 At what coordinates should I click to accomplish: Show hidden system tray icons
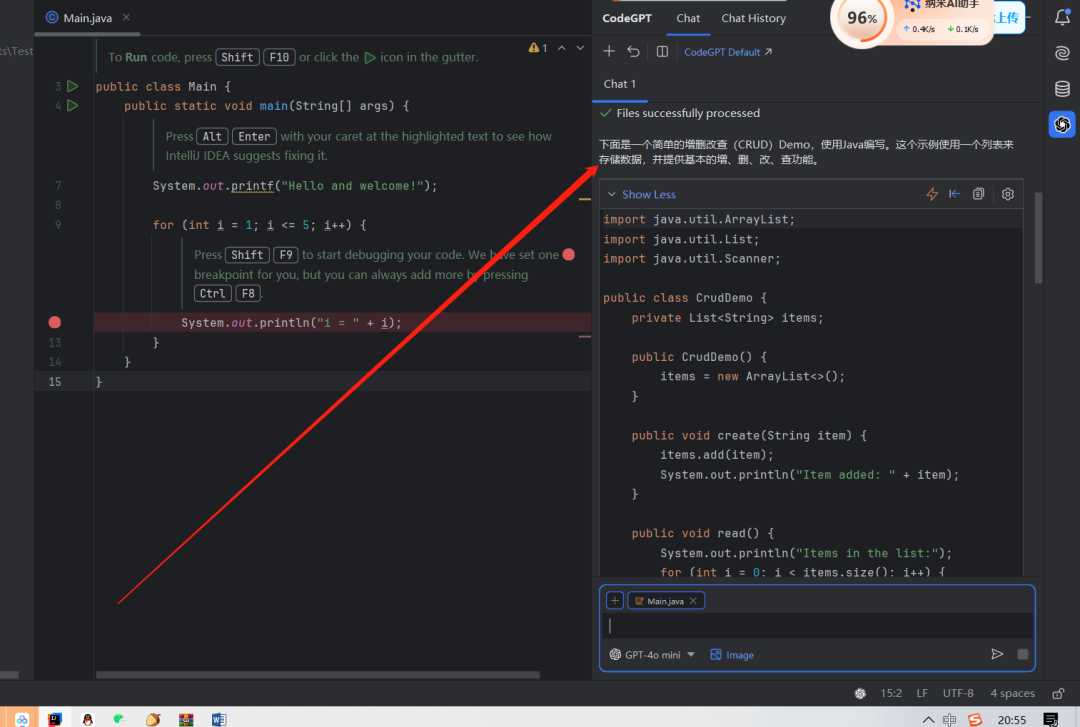tap(928, 719)
